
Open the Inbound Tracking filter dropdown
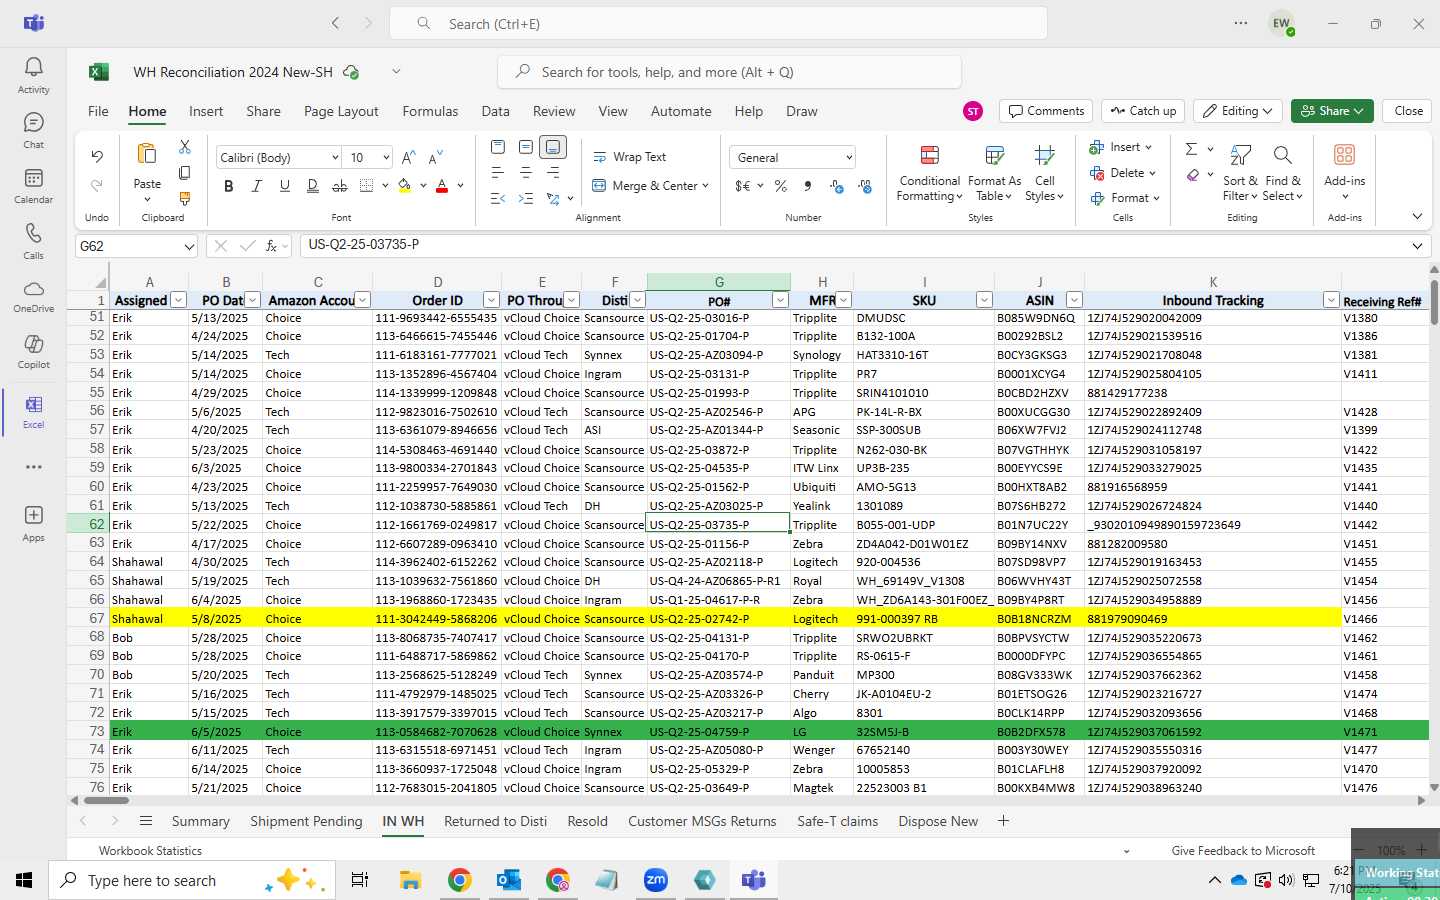pyautogui.click(x=1331, y=300)
